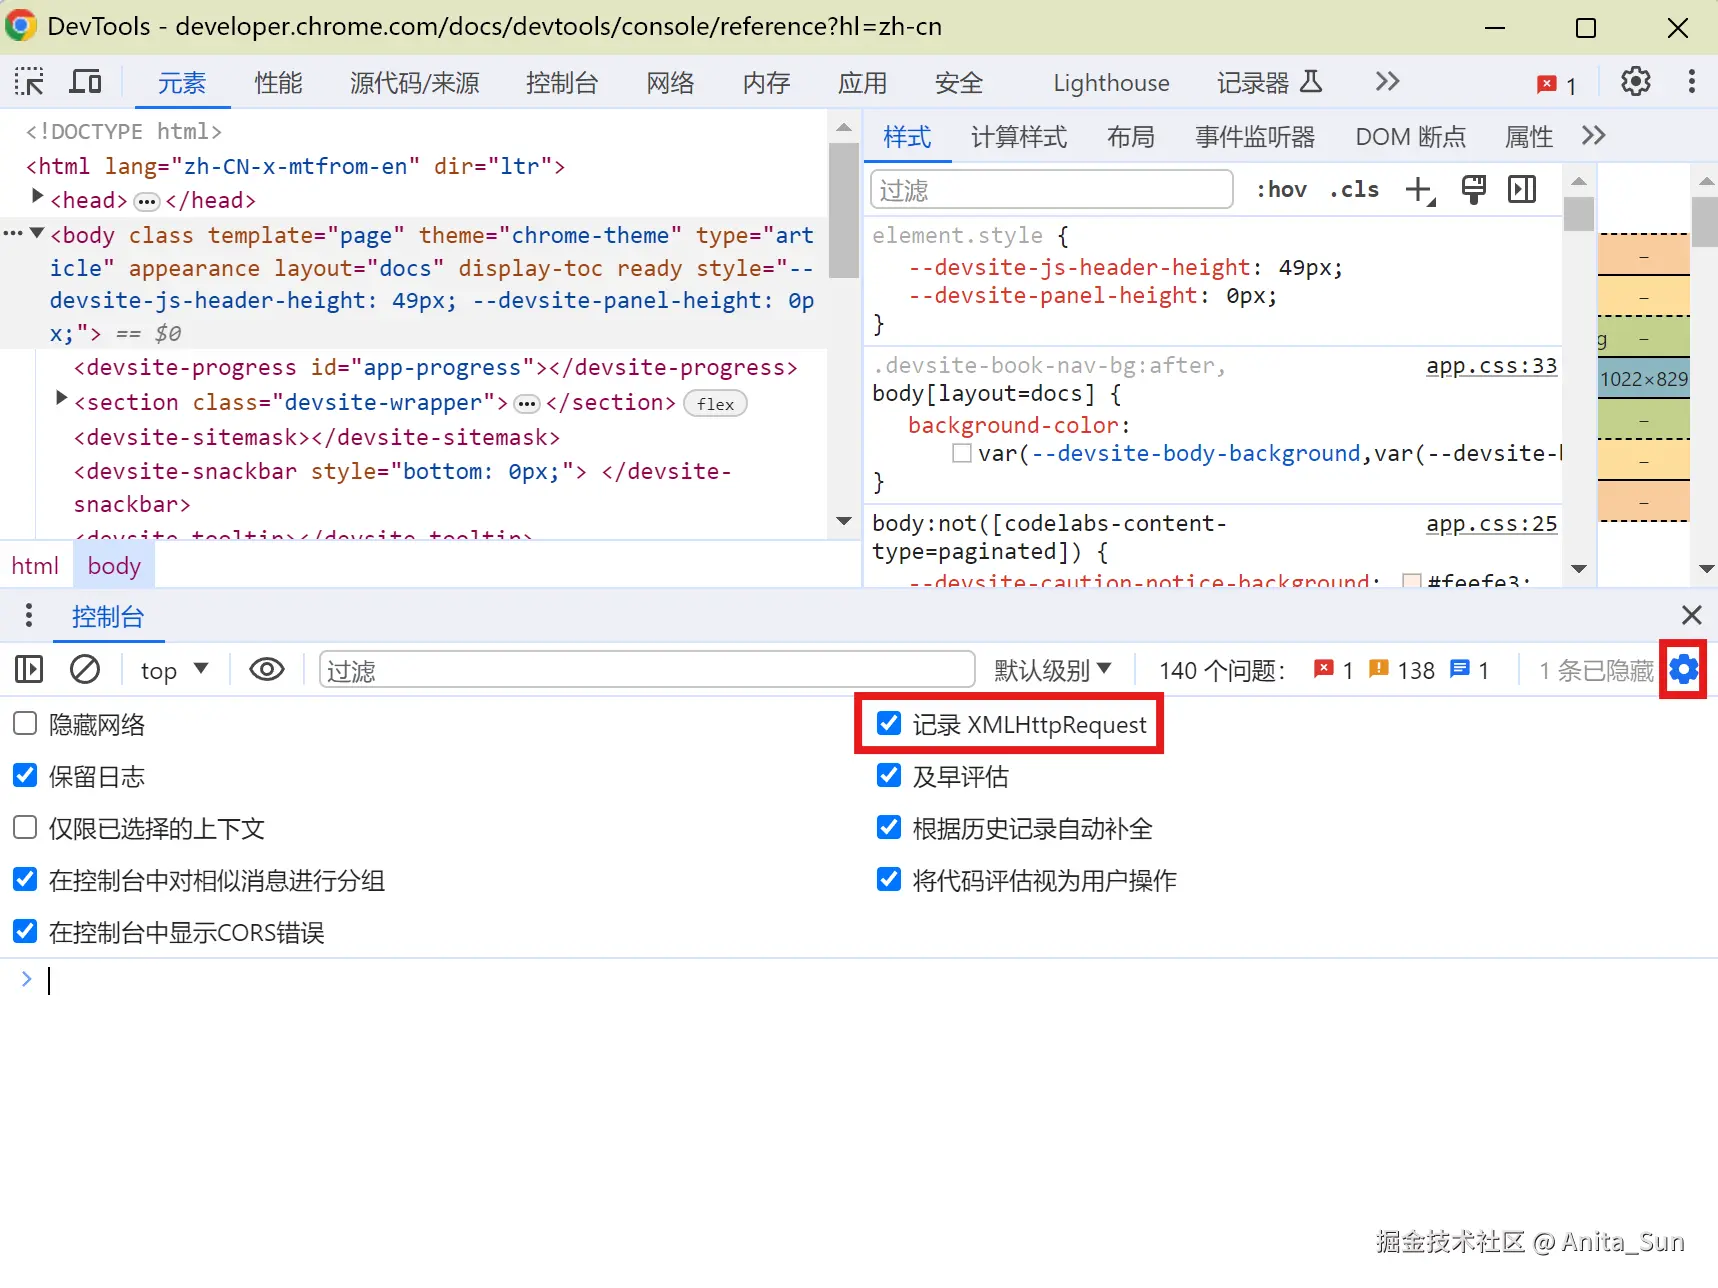Show more Styles sidebar tabs
Viewport: 1718px width, 1288px height.
point(1594,136)
